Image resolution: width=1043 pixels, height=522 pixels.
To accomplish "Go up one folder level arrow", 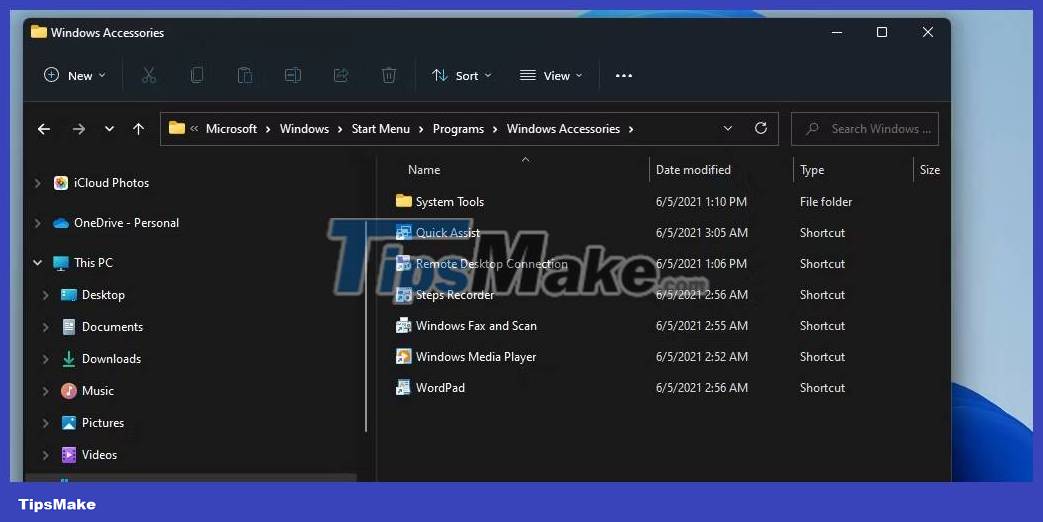I will [138, 129].
